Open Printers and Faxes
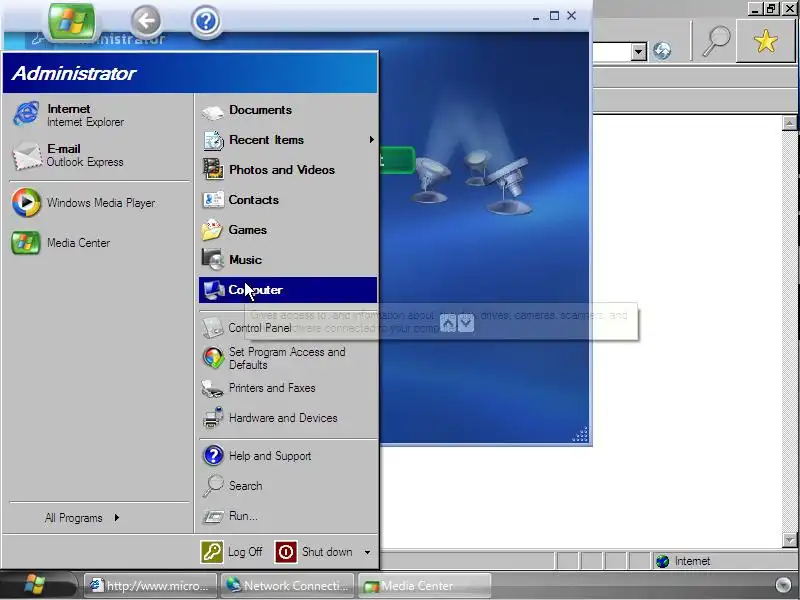 (x=288, y=388)
